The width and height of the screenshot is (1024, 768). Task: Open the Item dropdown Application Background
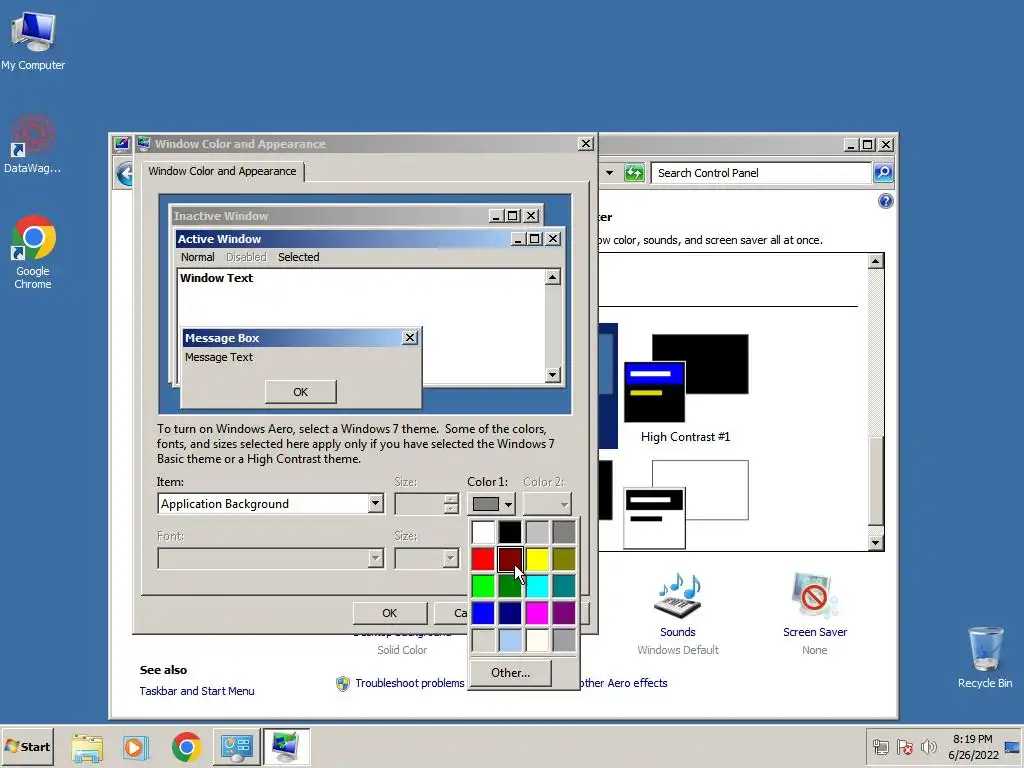point(270,504)
